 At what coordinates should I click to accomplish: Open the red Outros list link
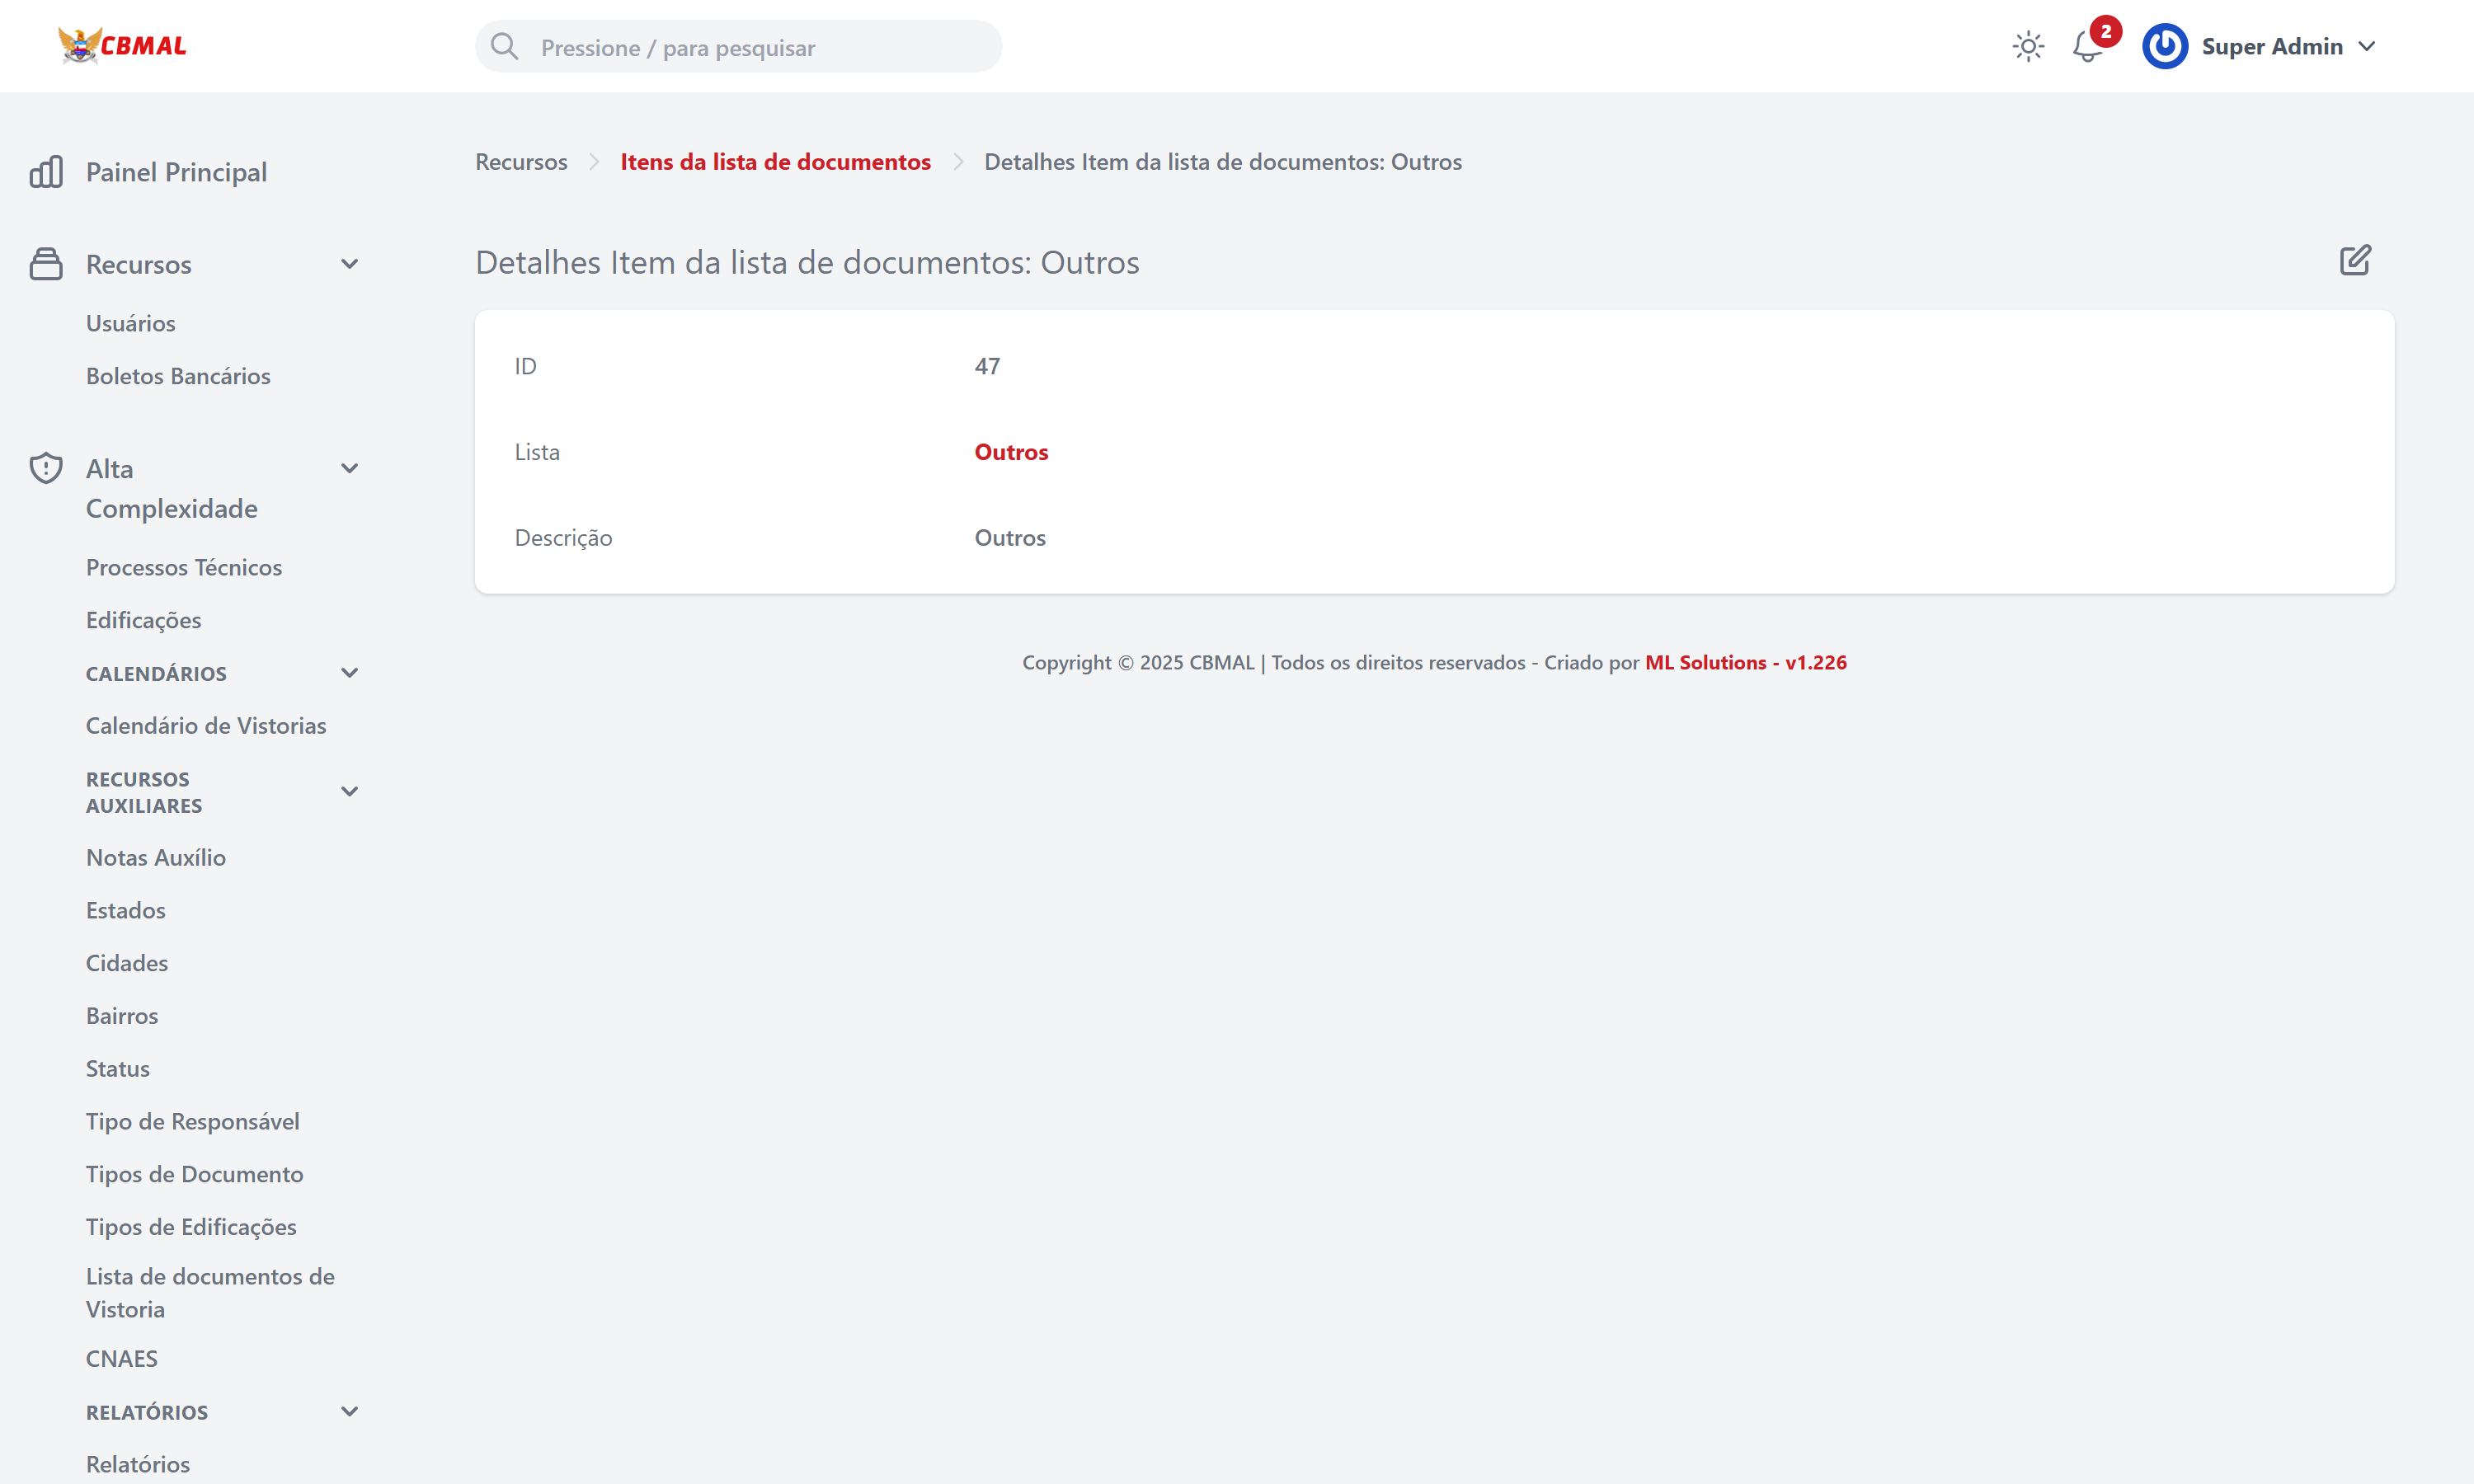coord(1010,452)
